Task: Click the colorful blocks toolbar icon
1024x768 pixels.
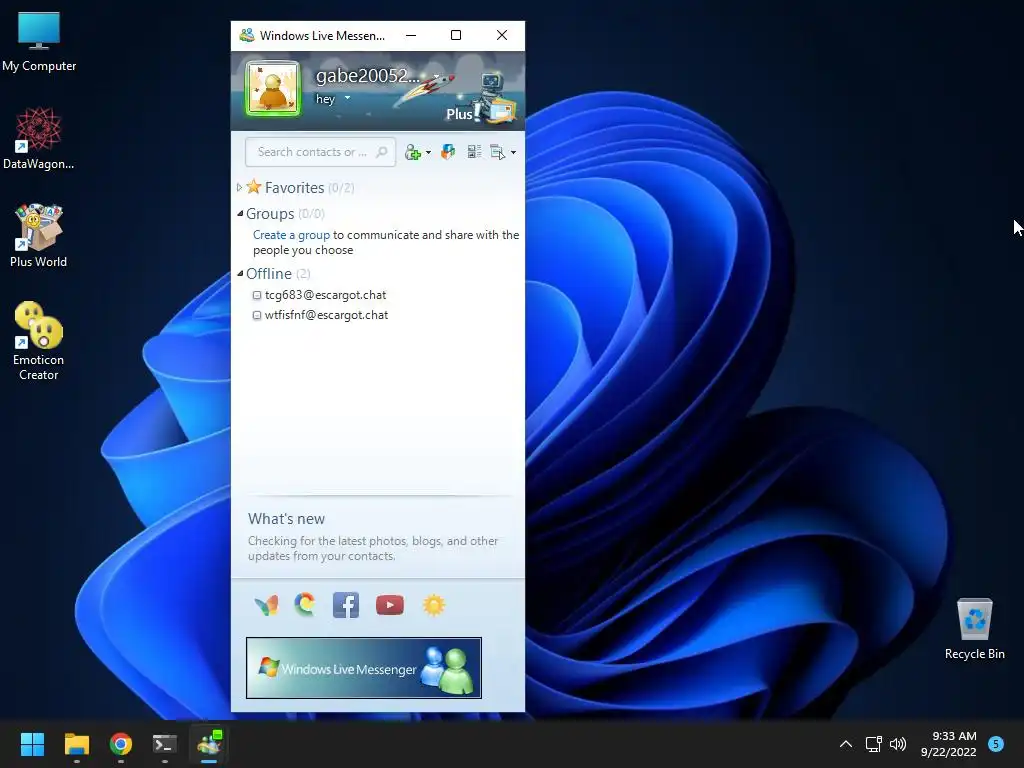Action: tap(448, 152)
